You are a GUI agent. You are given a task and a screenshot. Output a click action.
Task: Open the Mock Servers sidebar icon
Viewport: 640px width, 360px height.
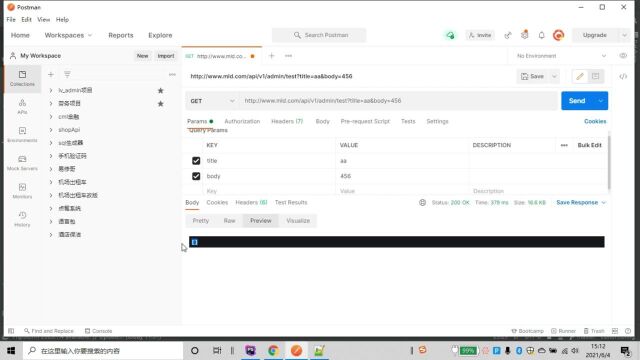click(22, 162)
